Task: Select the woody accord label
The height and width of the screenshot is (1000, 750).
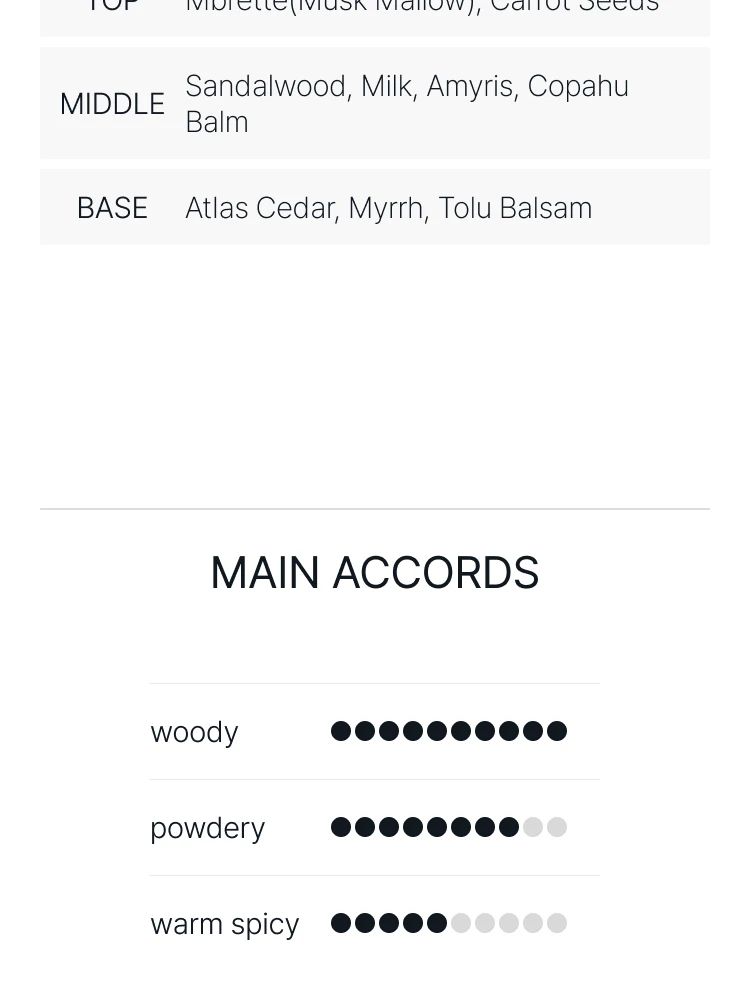Action: 194,732
